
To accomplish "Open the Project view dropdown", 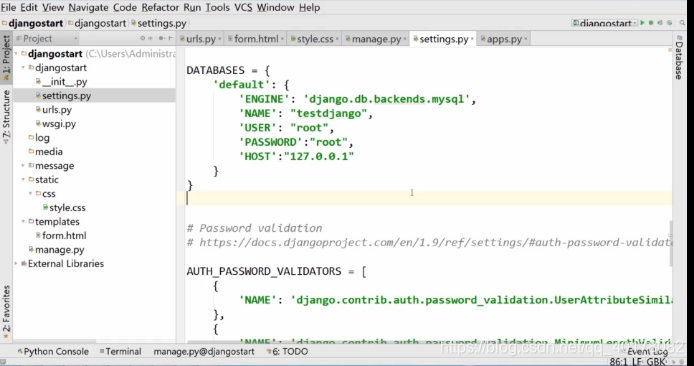I will (46, 39).
